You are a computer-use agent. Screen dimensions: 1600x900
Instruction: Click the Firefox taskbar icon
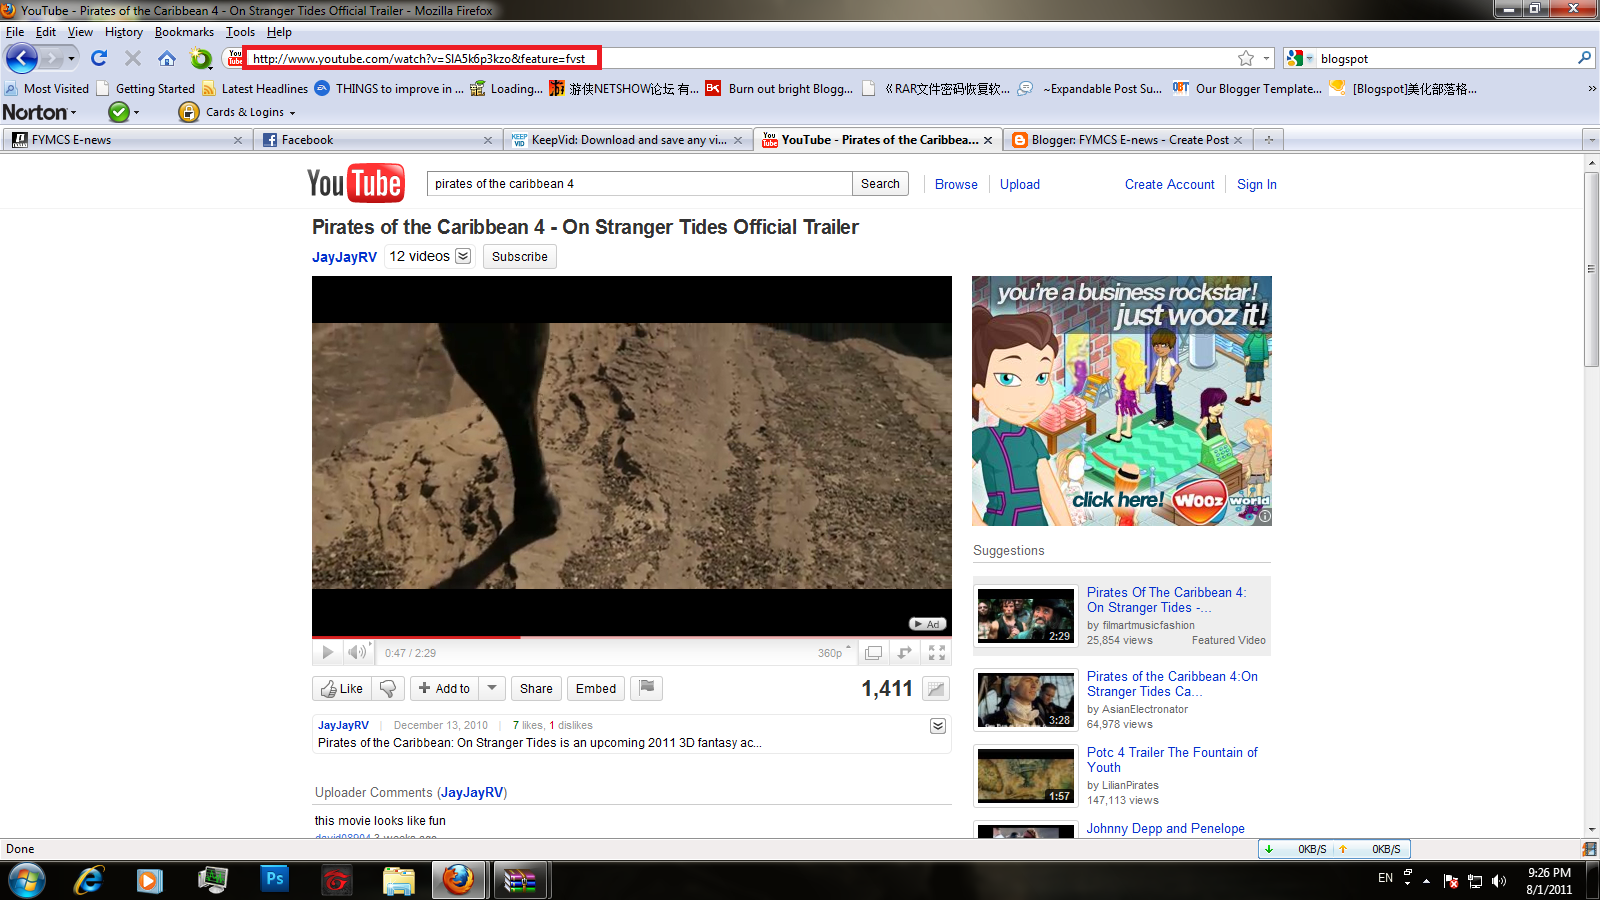[459, 880]
